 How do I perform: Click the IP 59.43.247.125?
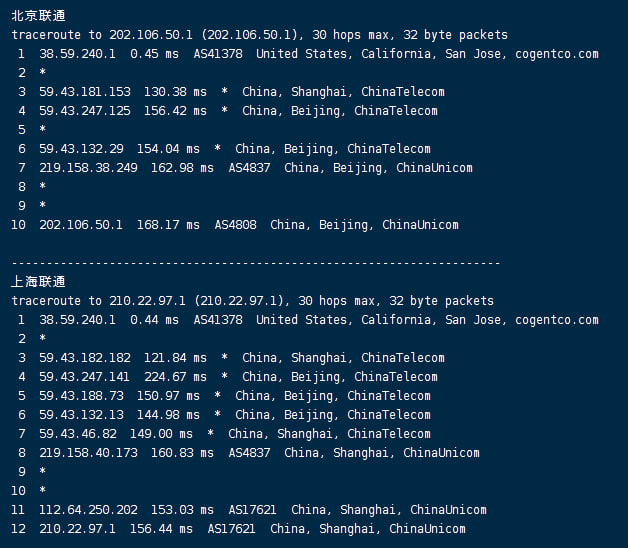coord(85,111)
